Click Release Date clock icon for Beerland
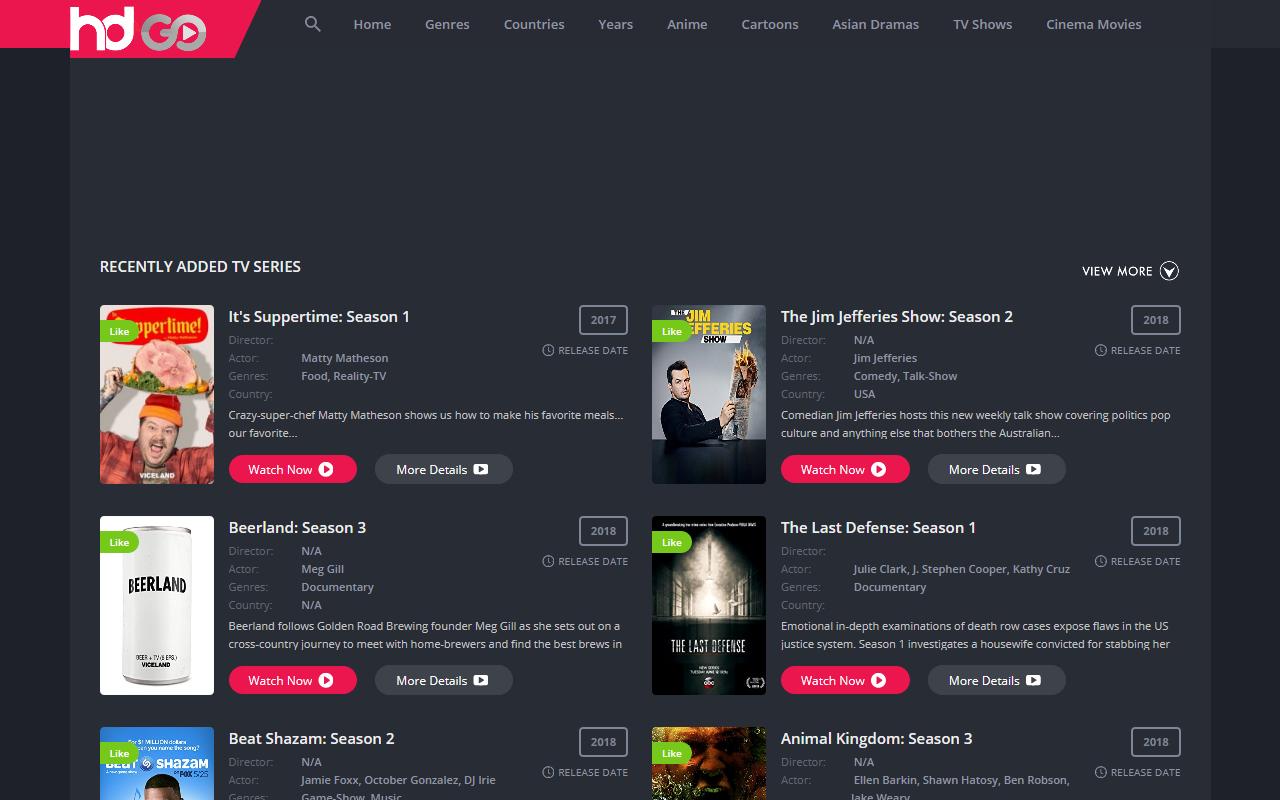 [548, 561]
